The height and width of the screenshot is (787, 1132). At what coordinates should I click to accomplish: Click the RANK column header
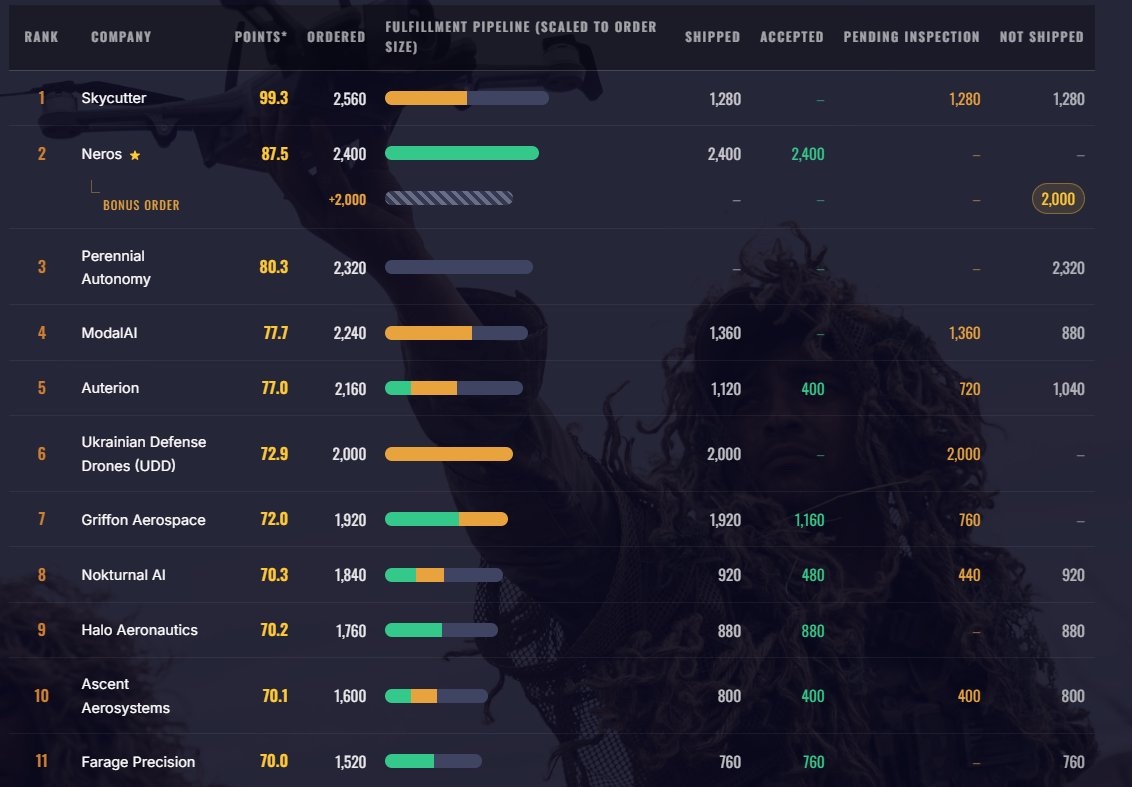(41, 37)
